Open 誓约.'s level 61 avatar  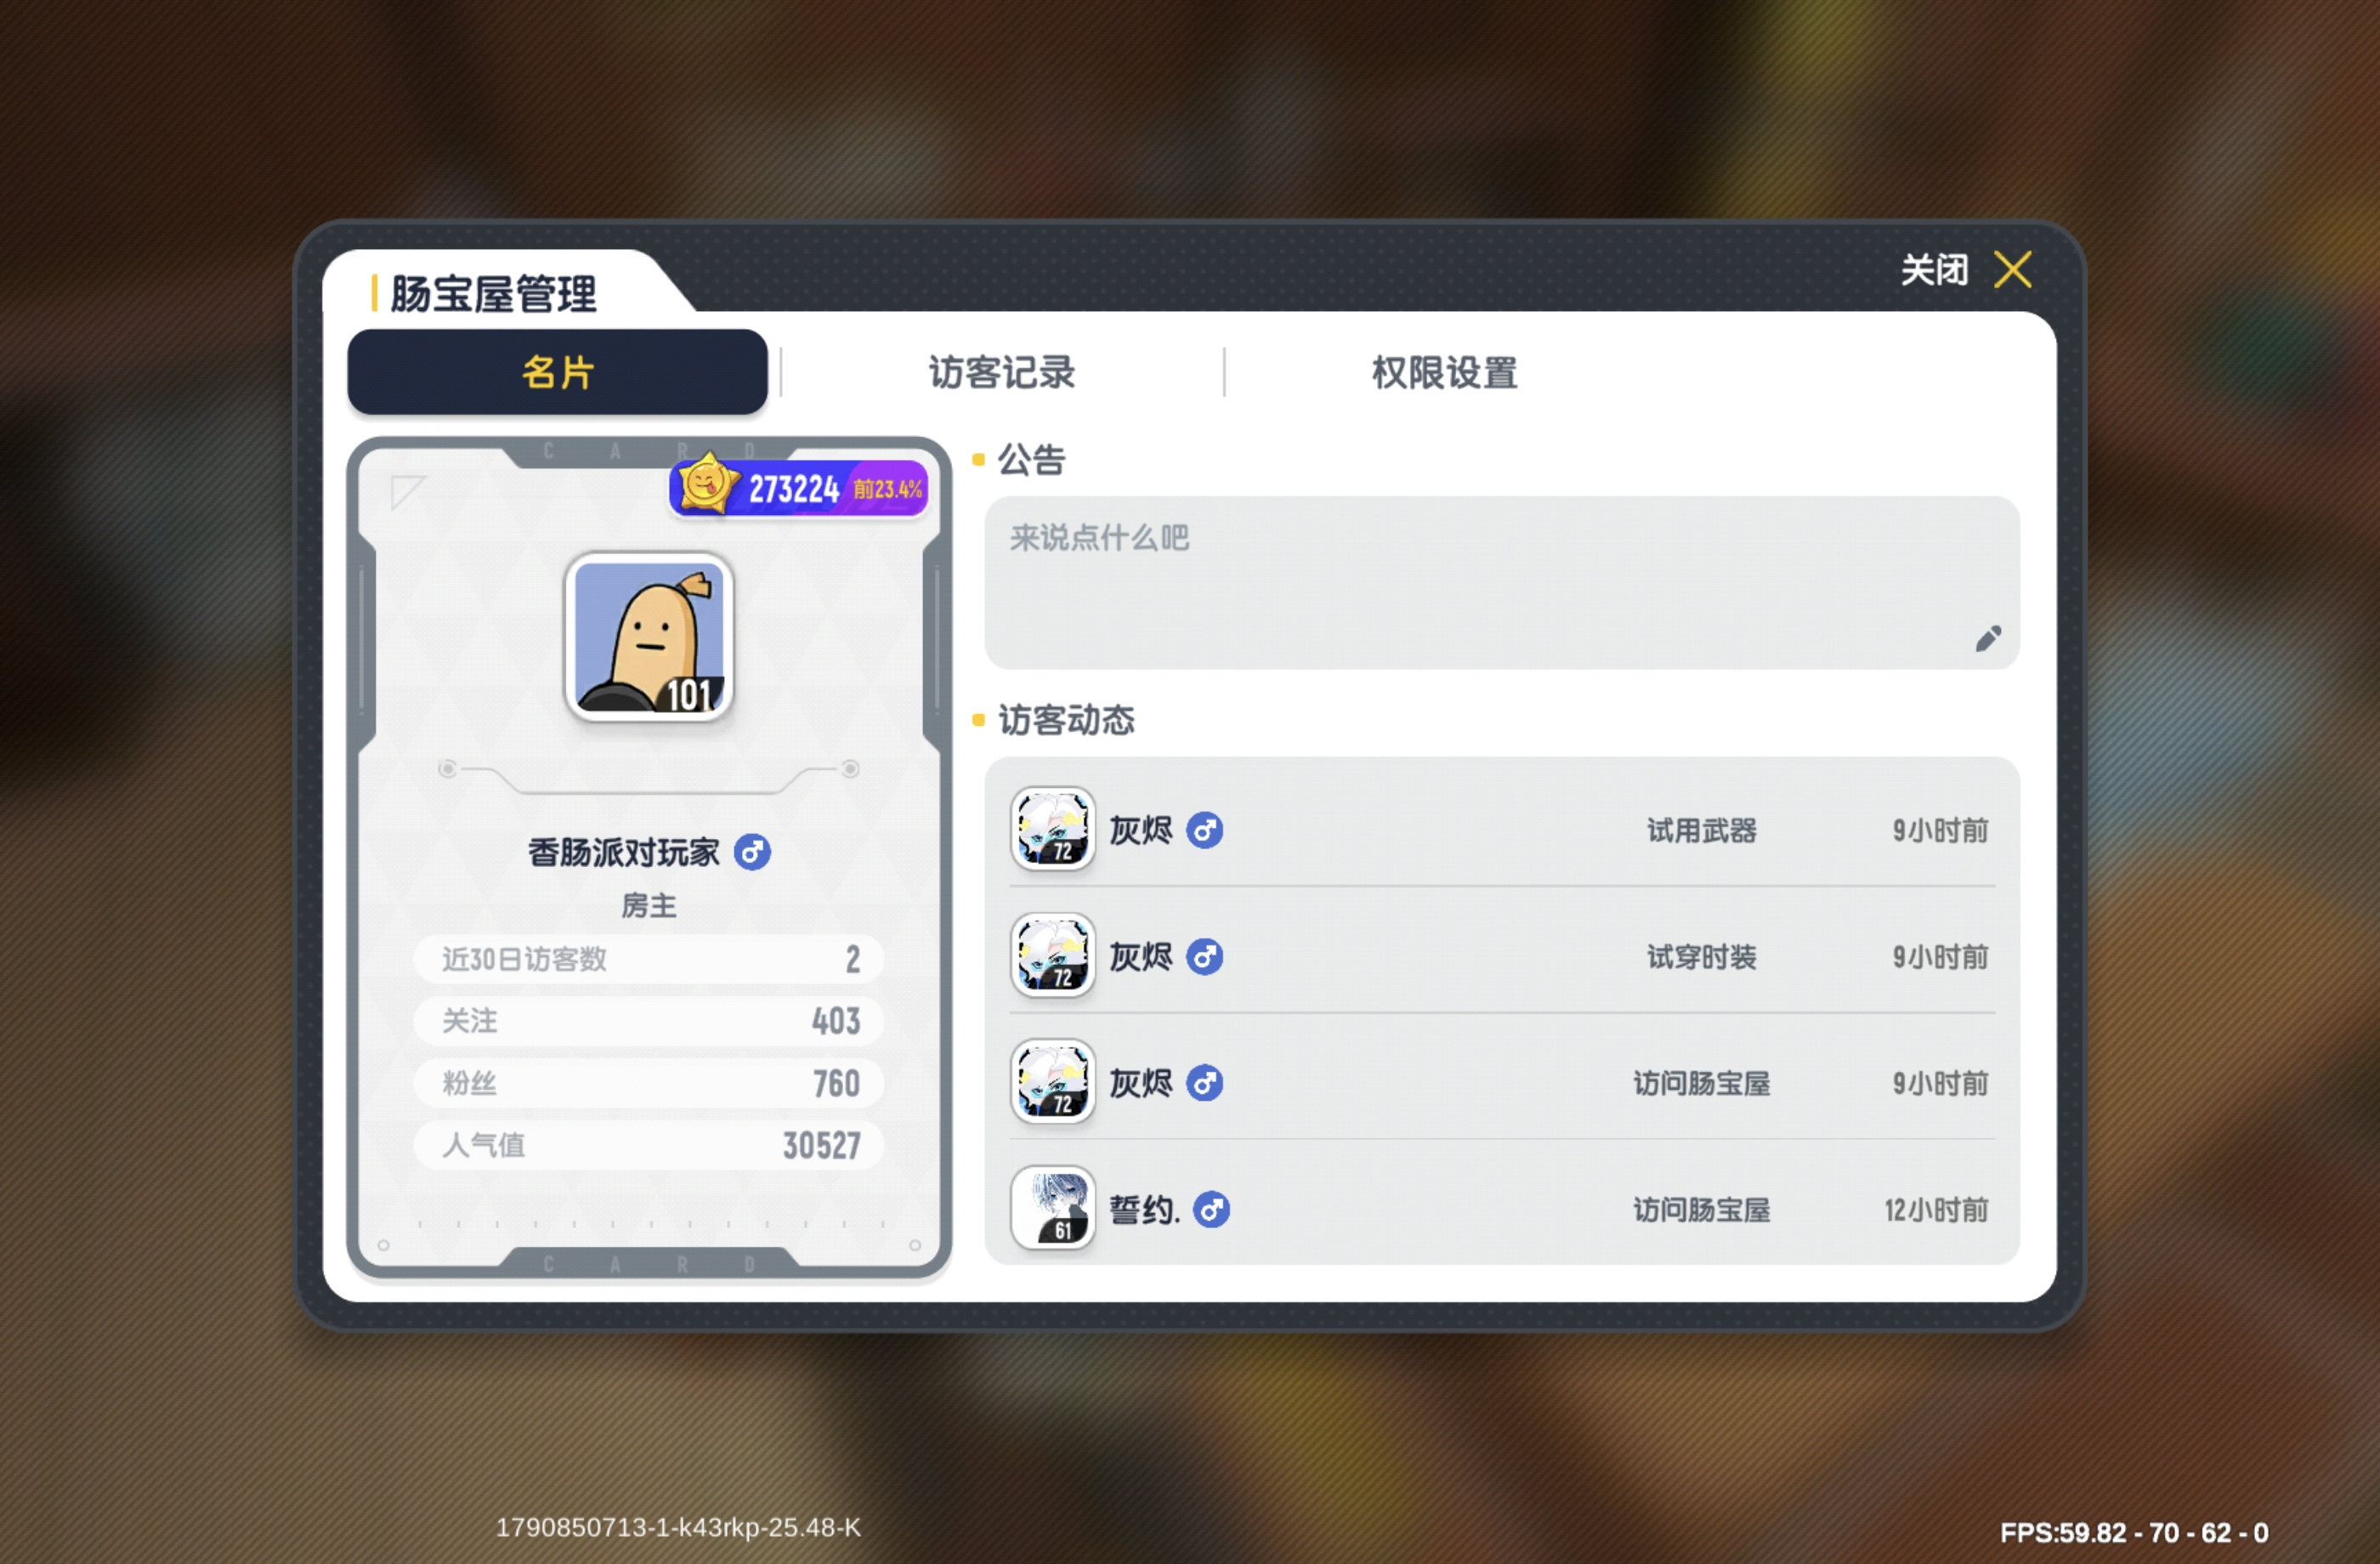[x=1052, y=1209]
